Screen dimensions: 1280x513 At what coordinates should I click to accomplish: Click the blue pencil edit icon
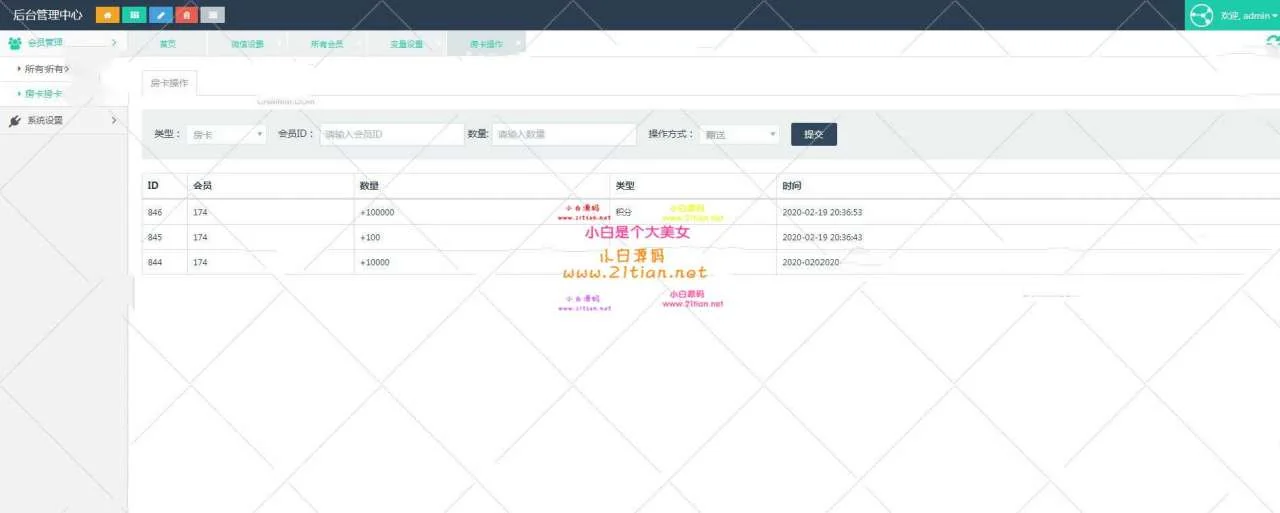tap(160, 15)
